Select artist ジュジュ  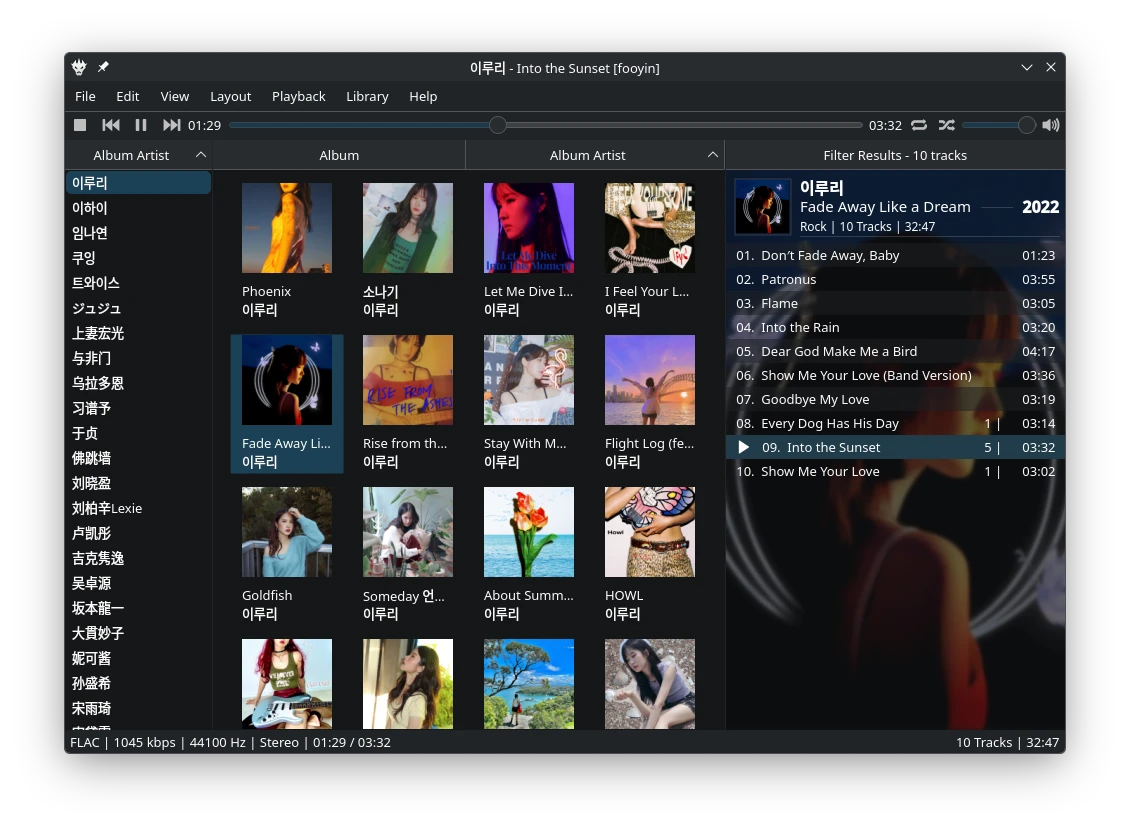(x=138, y=308)
